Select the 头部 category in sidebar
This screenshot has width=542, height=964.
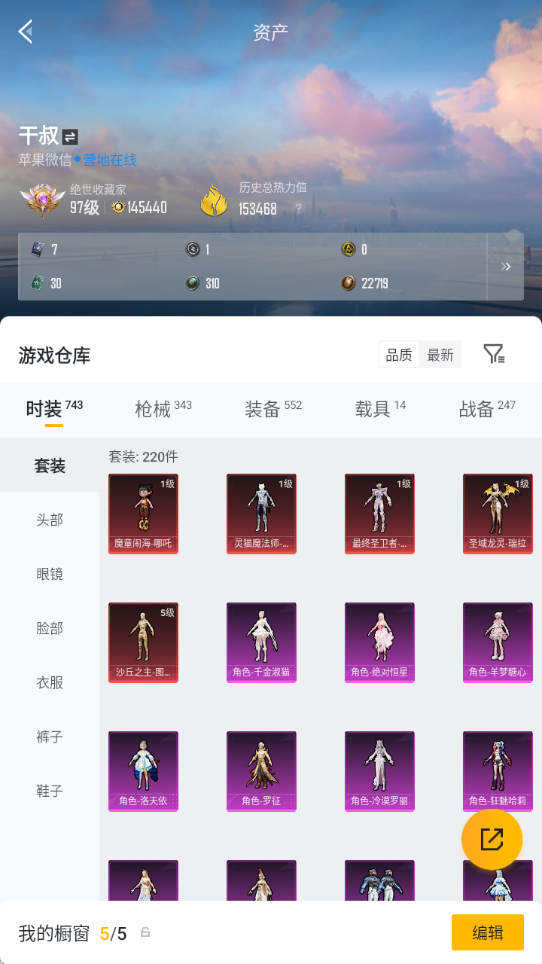49,520
